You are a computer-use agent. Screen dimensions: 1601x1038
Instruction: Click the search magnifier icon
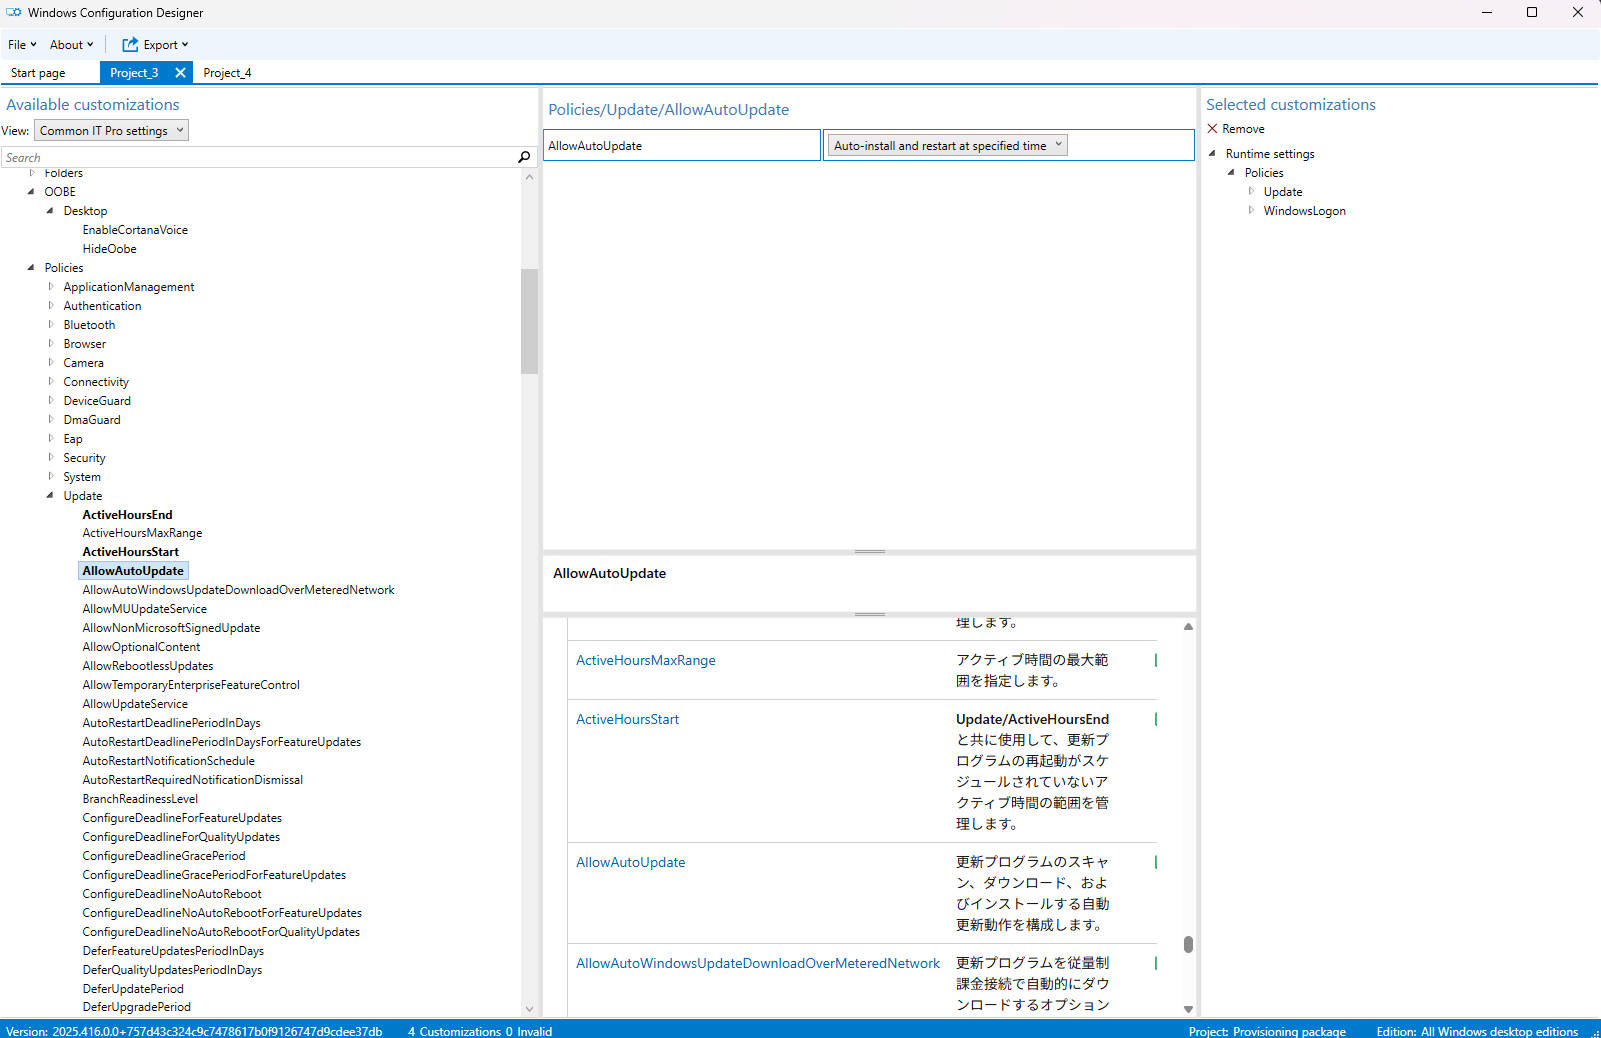(x=524, y=157)
